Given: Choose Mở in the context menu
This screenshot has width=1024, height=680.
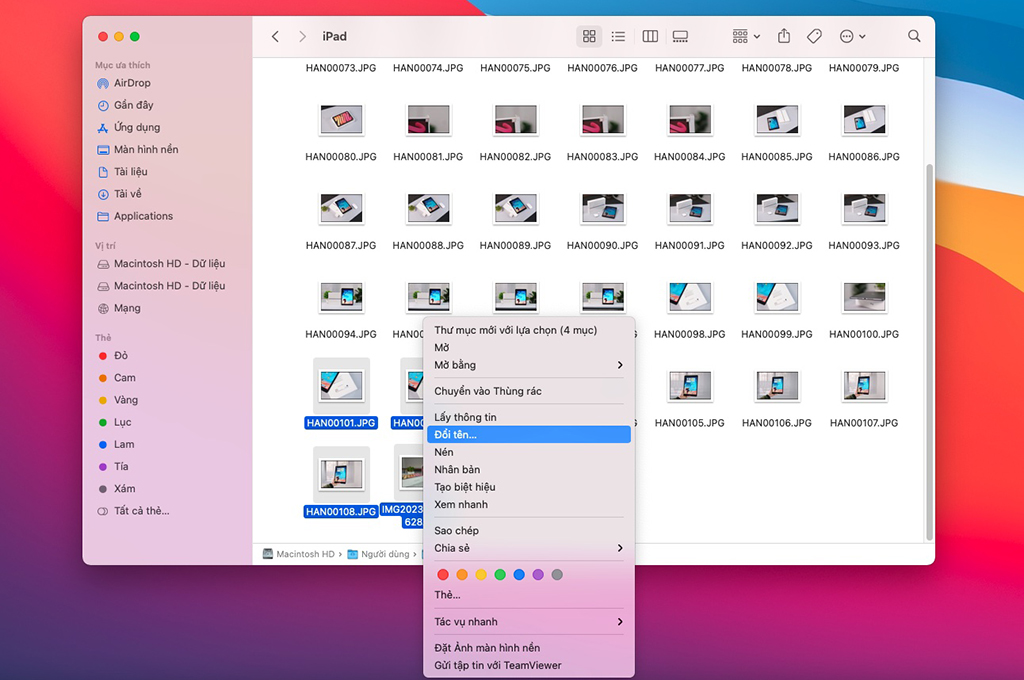Looking at the screenshot, I should tap(529, 348).
